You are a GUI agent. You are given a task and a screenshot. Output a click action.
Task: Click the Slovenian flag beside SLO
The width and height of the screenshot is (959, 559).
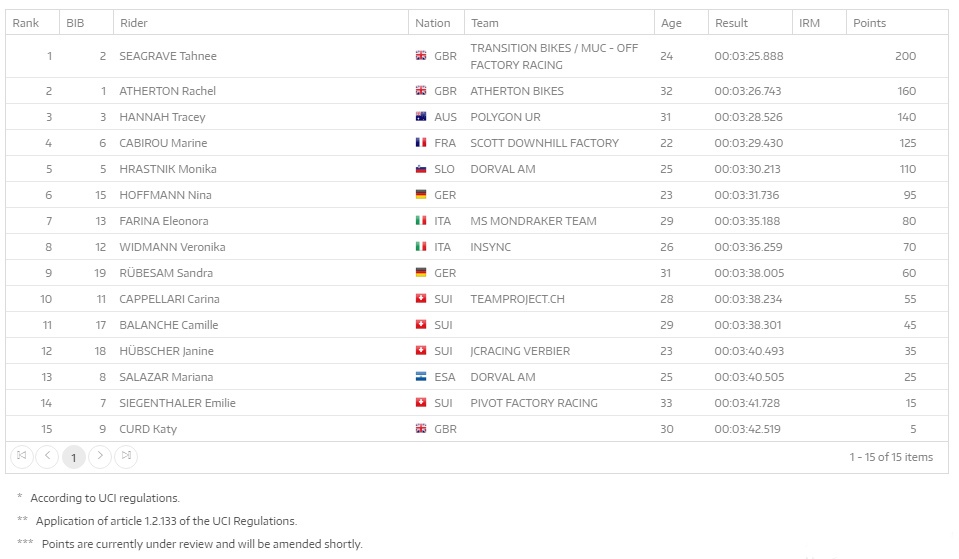422,169
